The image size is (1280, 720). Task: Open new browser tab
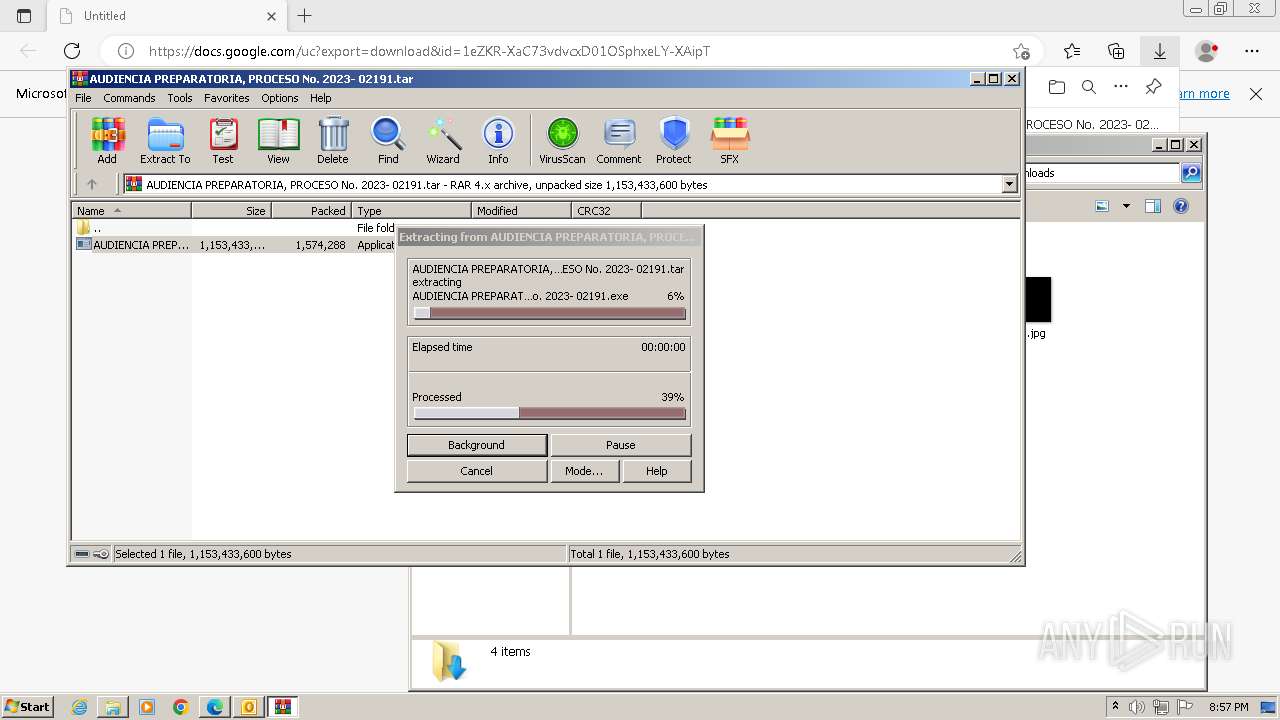[x=305, y=15]
